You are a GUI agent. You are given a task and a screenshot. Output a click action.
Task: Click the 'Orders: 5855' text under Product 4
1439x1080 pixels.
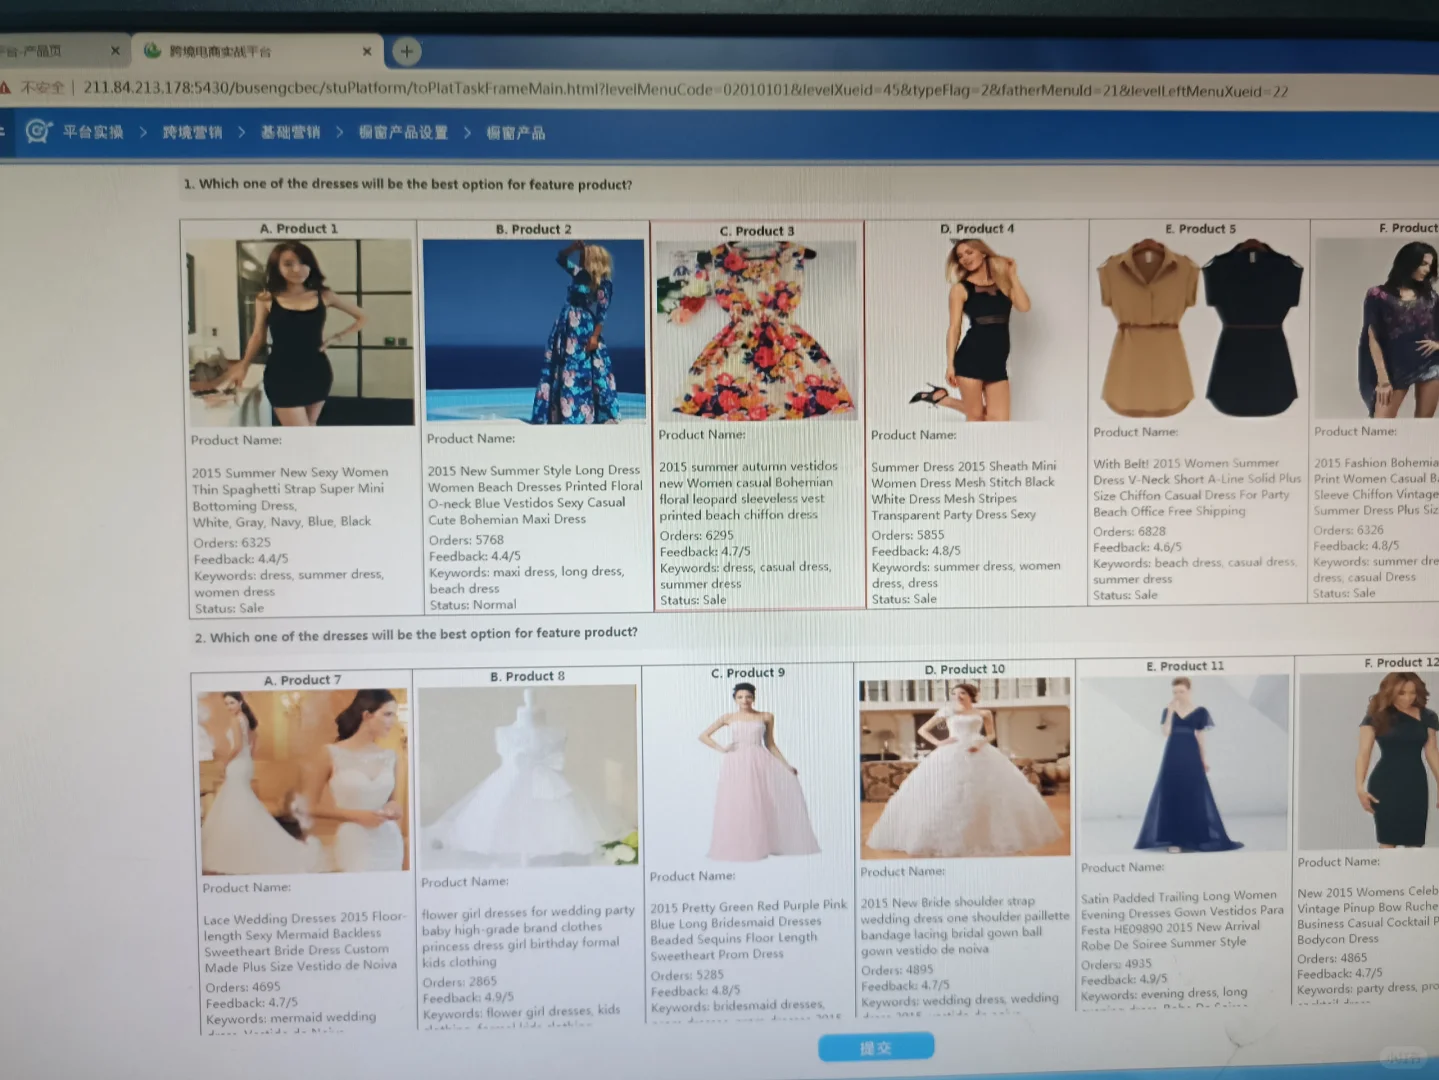tap(908, 535)
